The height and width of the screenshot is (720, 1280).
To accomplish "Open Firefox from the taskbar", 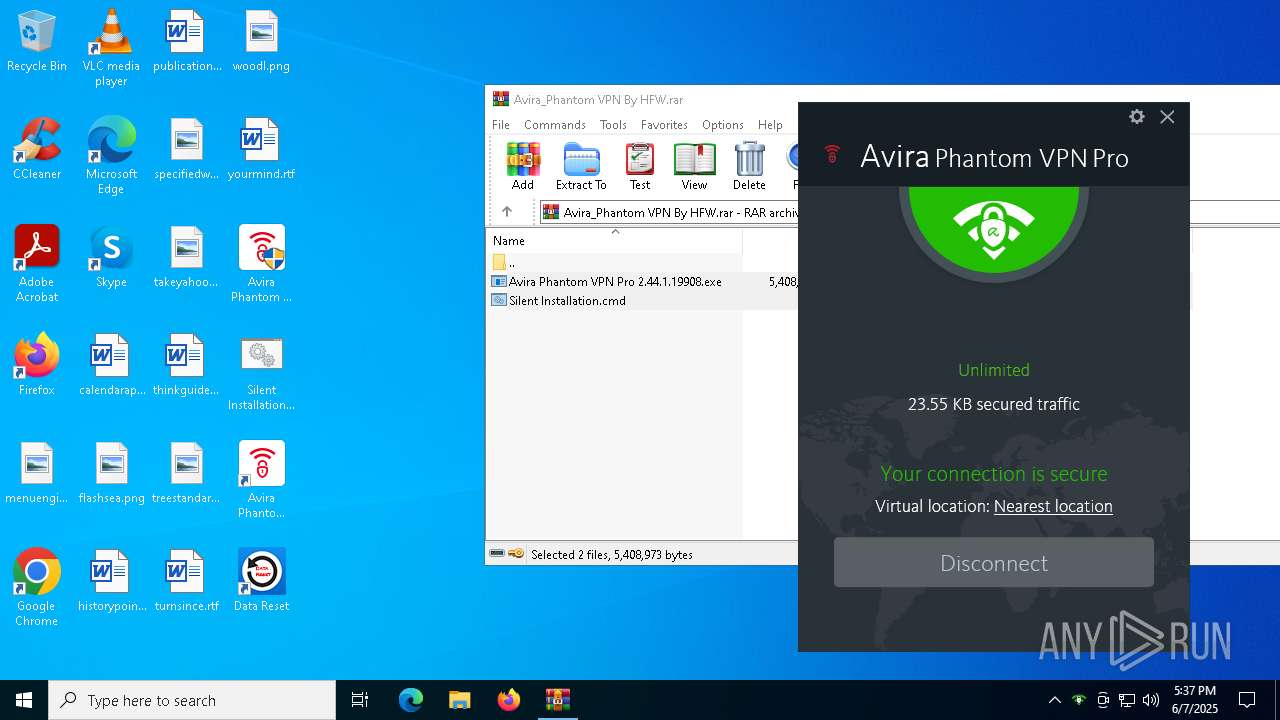I will click(x=508, y=700).
